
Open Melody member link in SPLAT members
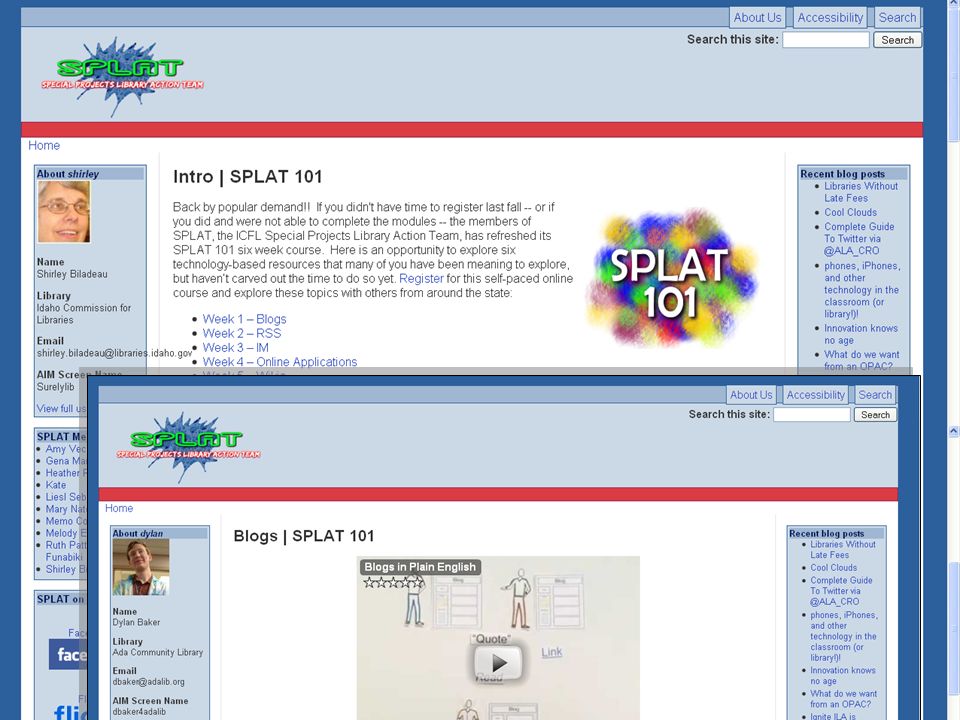[66, 533]
